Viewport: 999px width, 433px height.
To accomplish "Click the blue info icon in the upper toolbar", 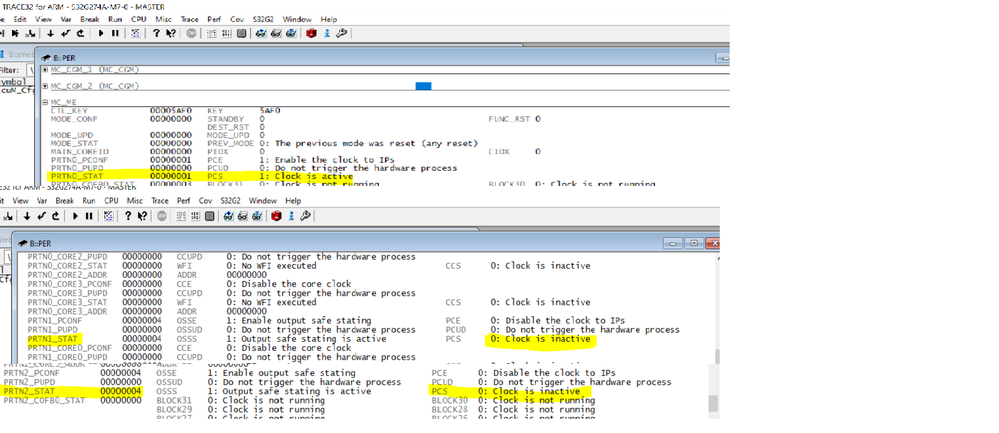I will click(x=326, y=33).
